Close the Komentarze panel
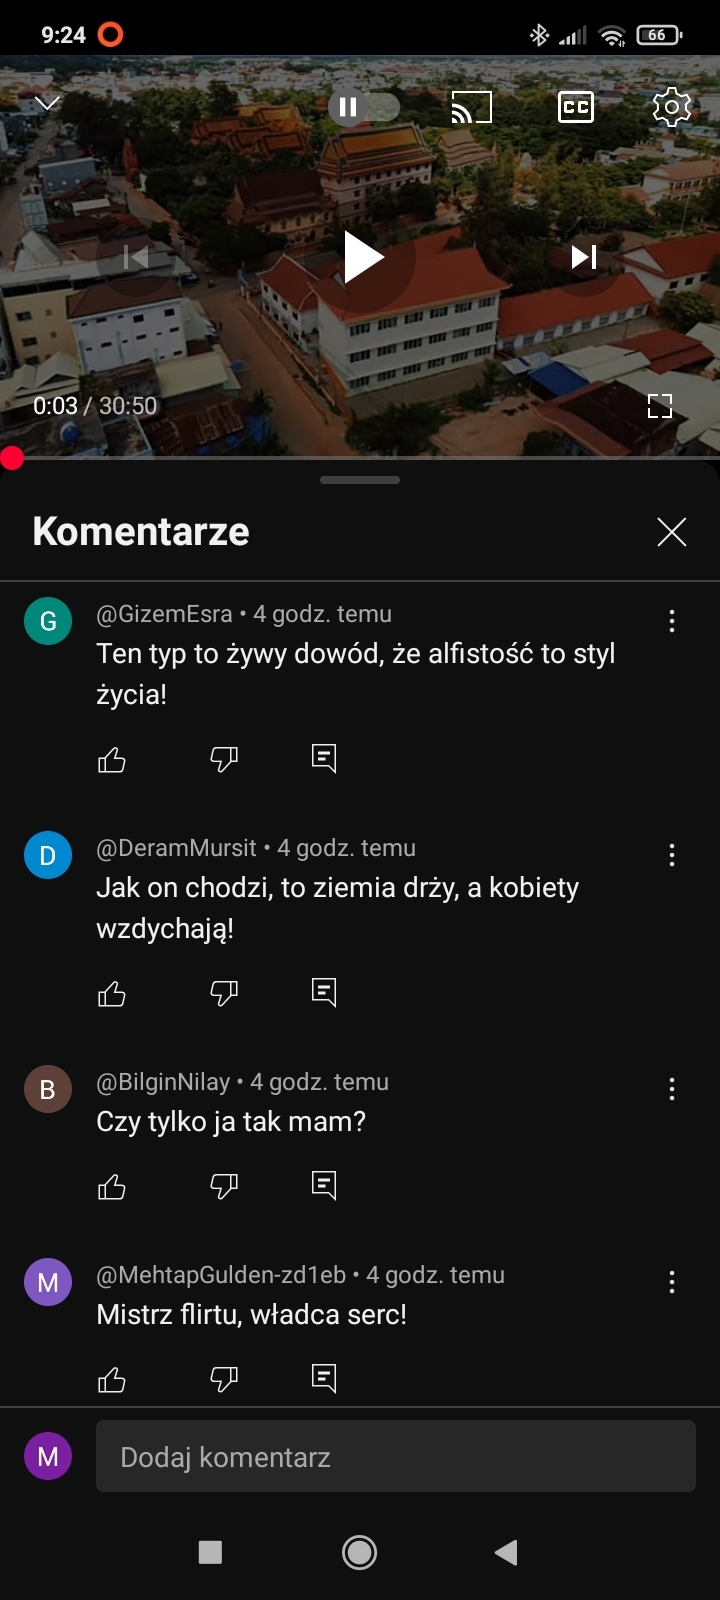Image resolution: width=720 pixels, height=1600 pixels. coord(671,532)
